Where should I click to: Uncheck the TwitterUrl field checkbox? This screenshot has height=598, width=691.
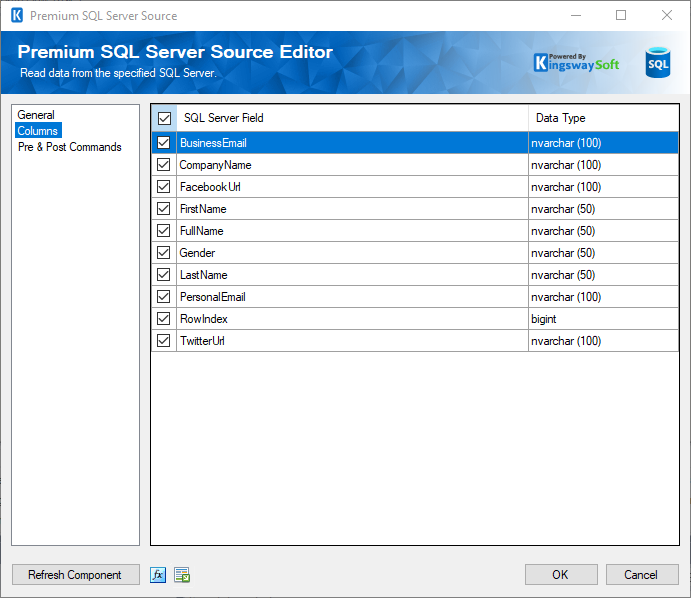point(163,341)
